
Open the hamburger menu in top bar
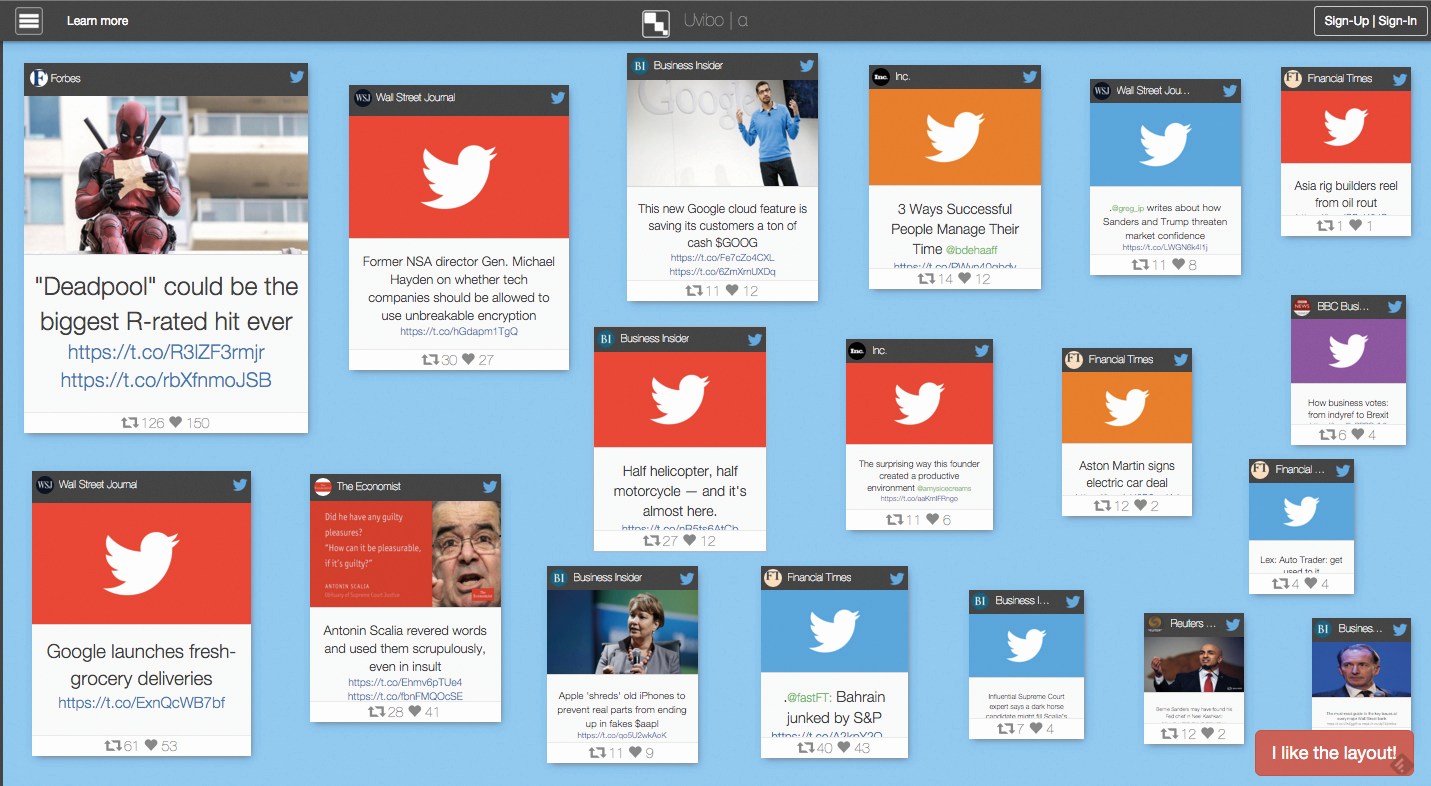coord(29,20)
